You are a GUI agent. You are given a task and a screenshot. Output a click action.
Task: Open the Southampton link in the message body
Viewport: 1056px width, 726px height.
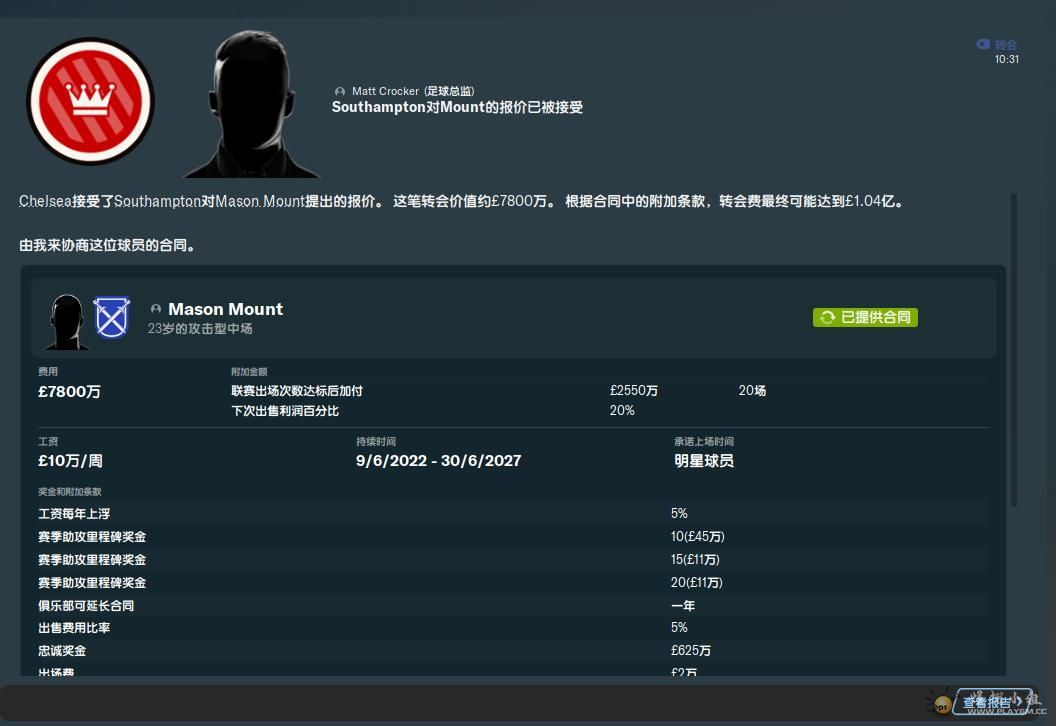(157, 201)
